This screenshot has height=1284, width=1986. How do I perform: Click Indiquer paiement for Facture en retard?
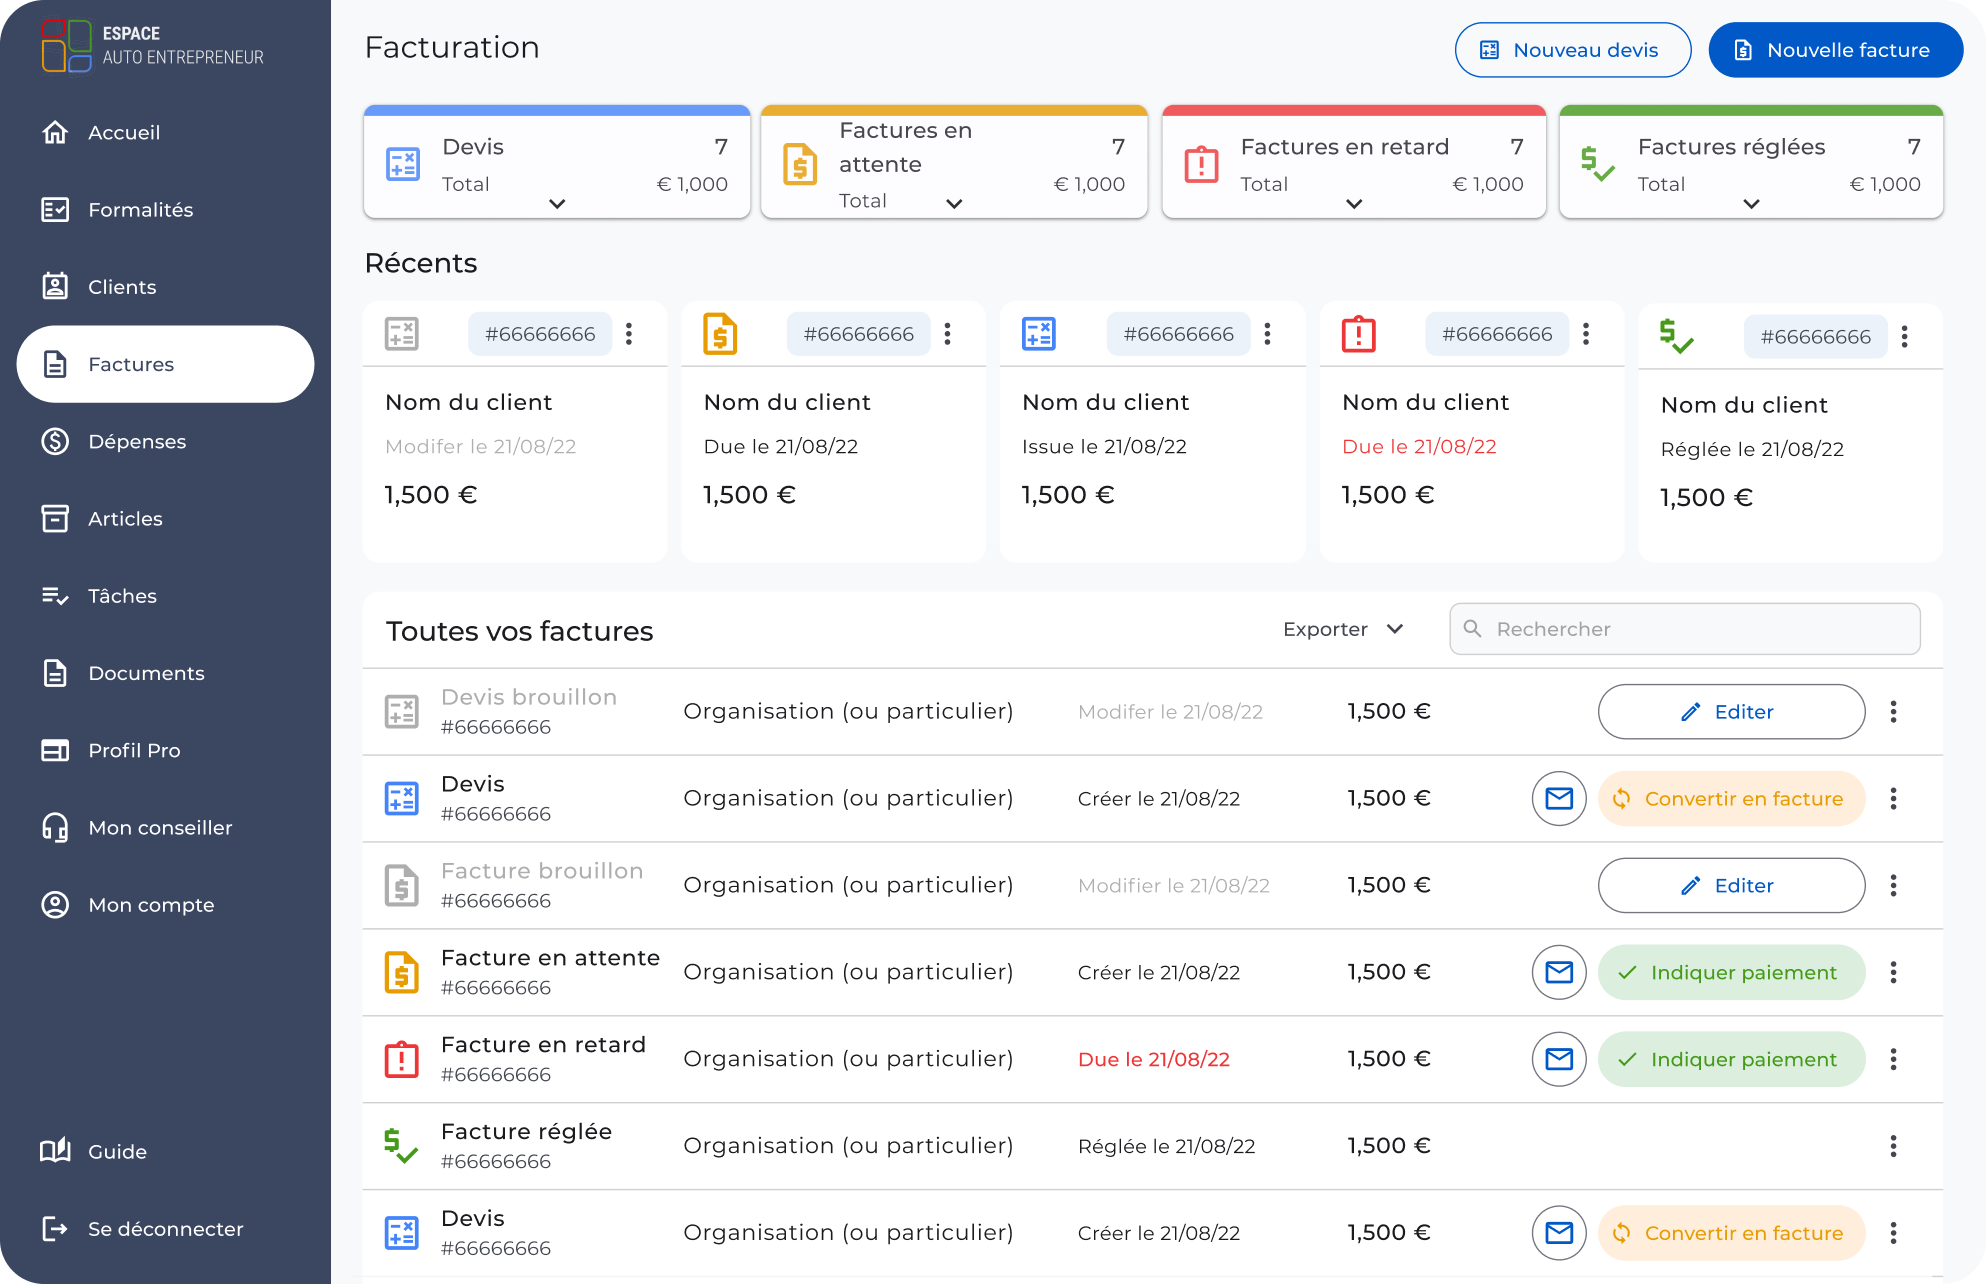[1731, 1060]
